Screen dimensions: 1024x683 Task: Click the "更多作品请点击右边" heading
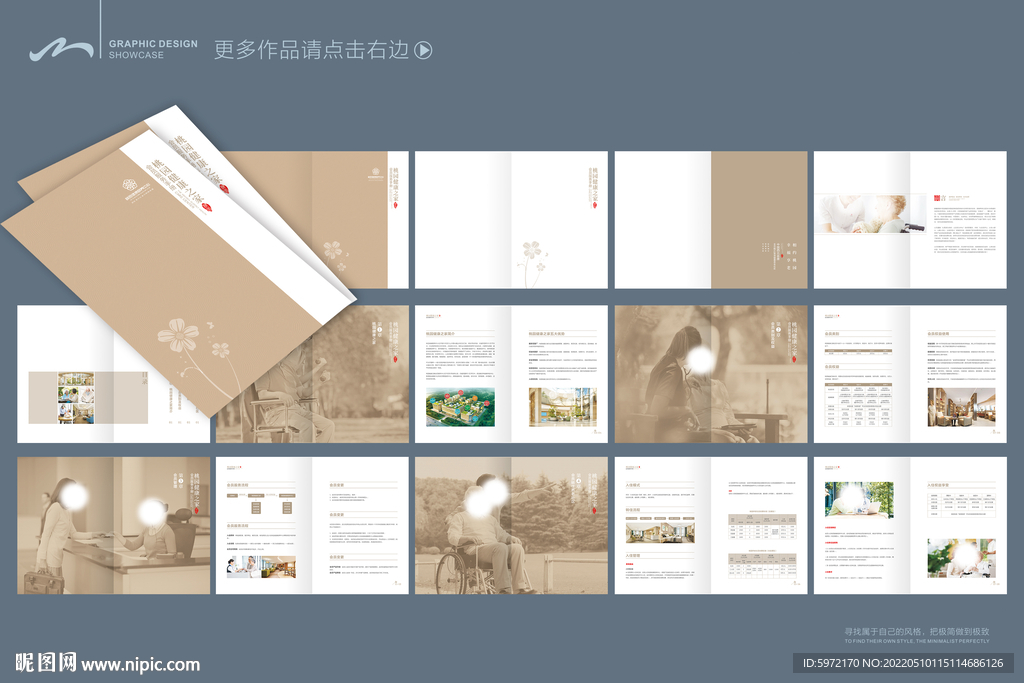click(x=312, y=50)
